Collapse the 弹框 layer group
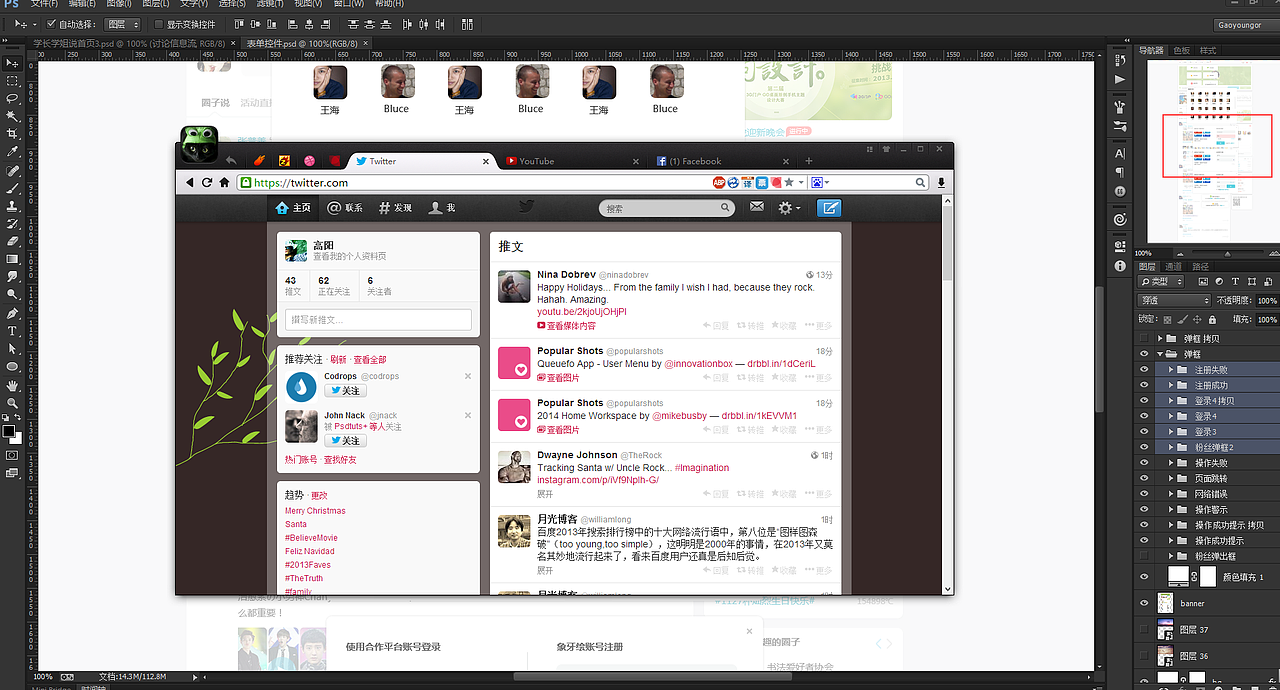 [1160, 354]
